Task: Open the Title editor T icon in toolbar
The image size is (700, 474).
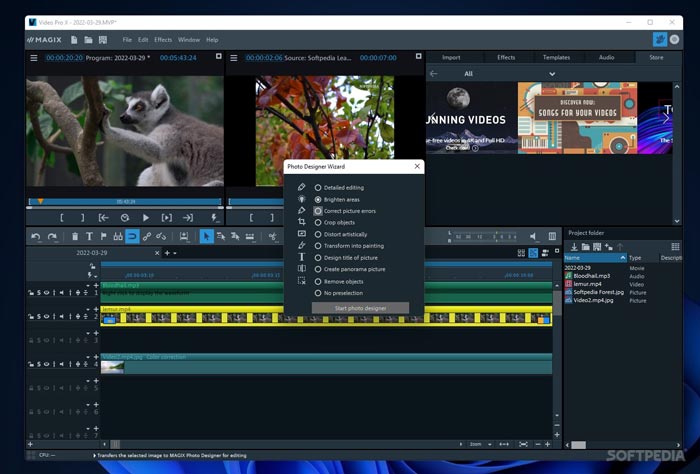Action: point(89,237)
